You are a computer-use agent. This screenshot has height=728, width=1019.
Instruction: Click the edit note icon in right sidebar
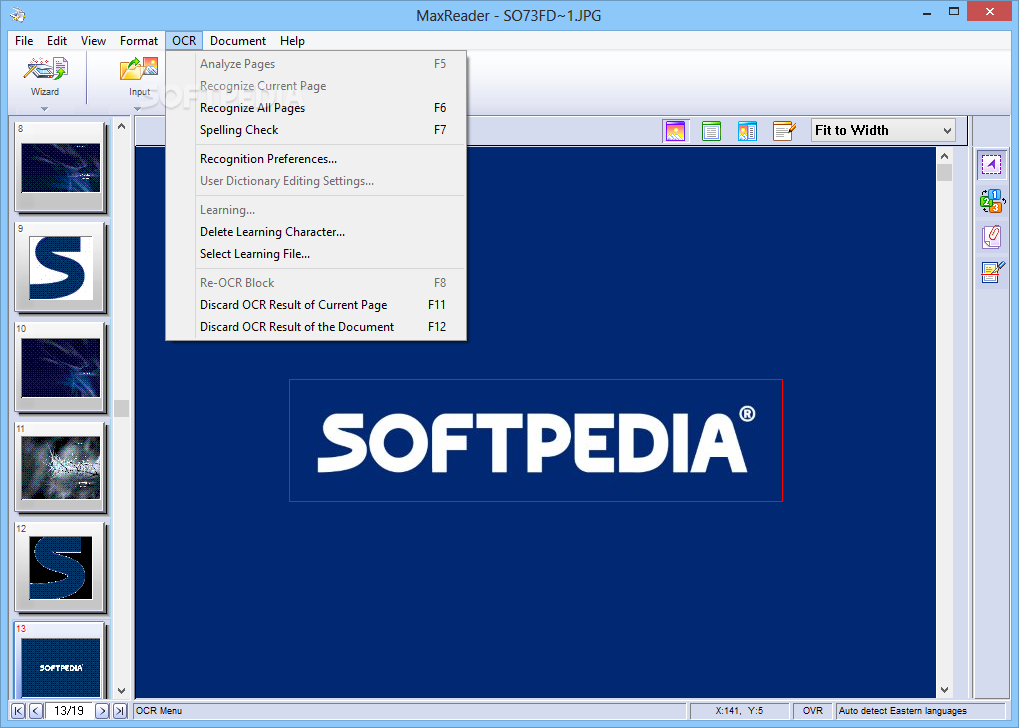pyautogui.click(x=992, y=272)
